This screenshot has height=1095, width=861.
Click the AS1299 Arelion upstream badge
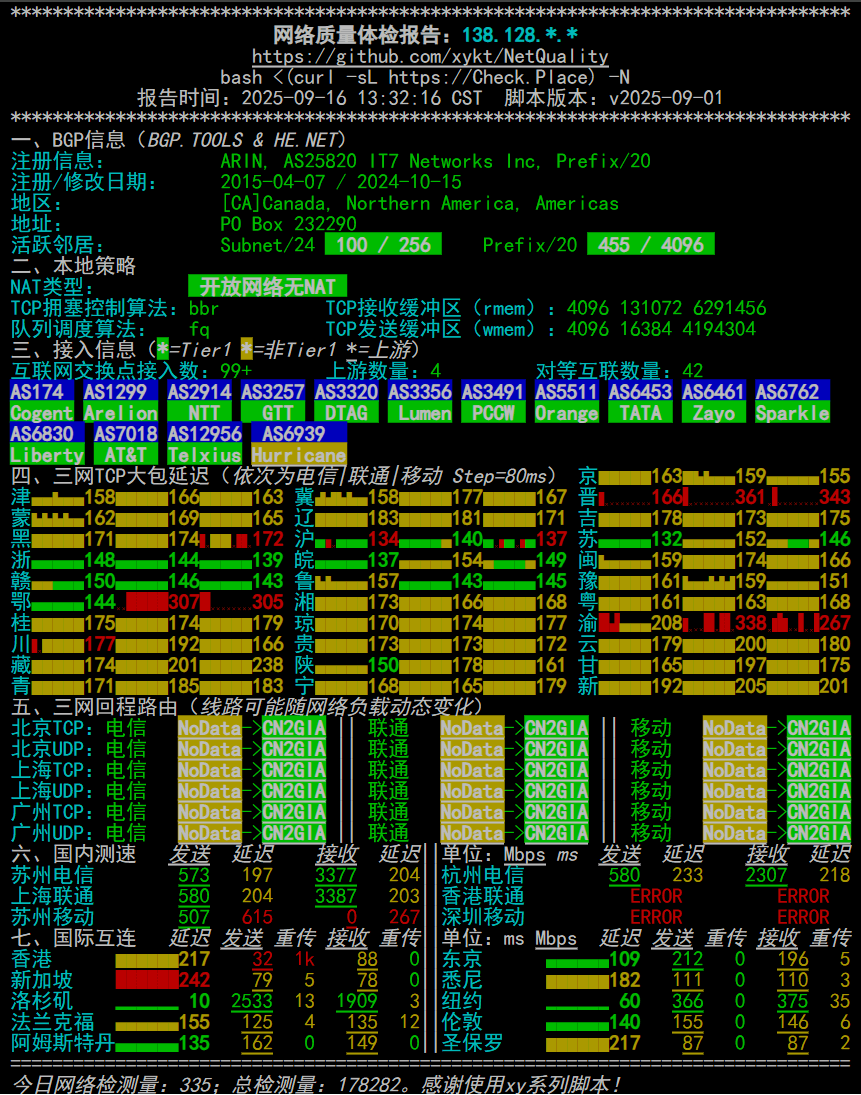pos(120,402)
